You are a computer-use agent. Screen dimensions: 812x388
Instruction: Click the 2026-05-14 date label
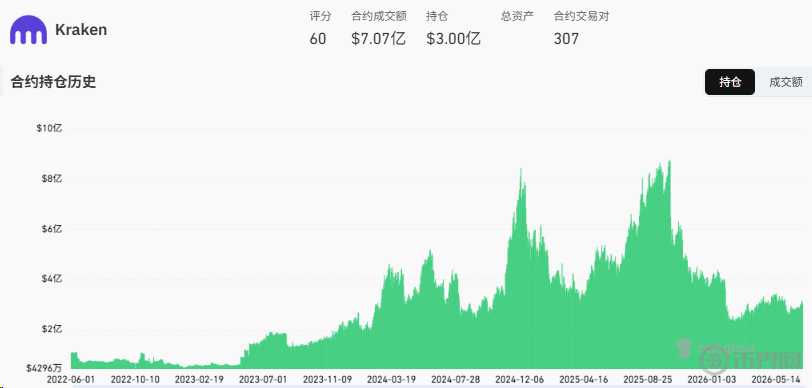point(776,379)
